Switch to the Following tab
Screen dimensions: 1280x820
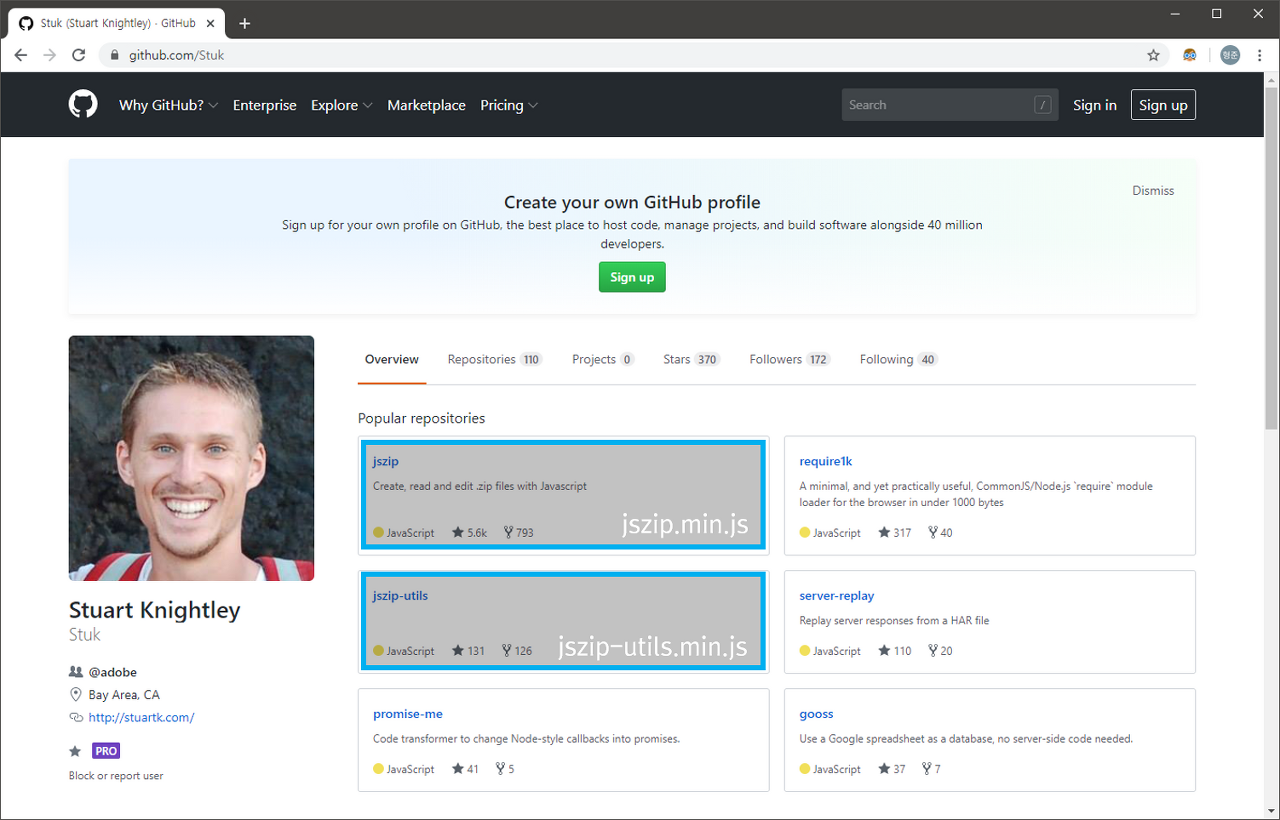coord(899,359)
